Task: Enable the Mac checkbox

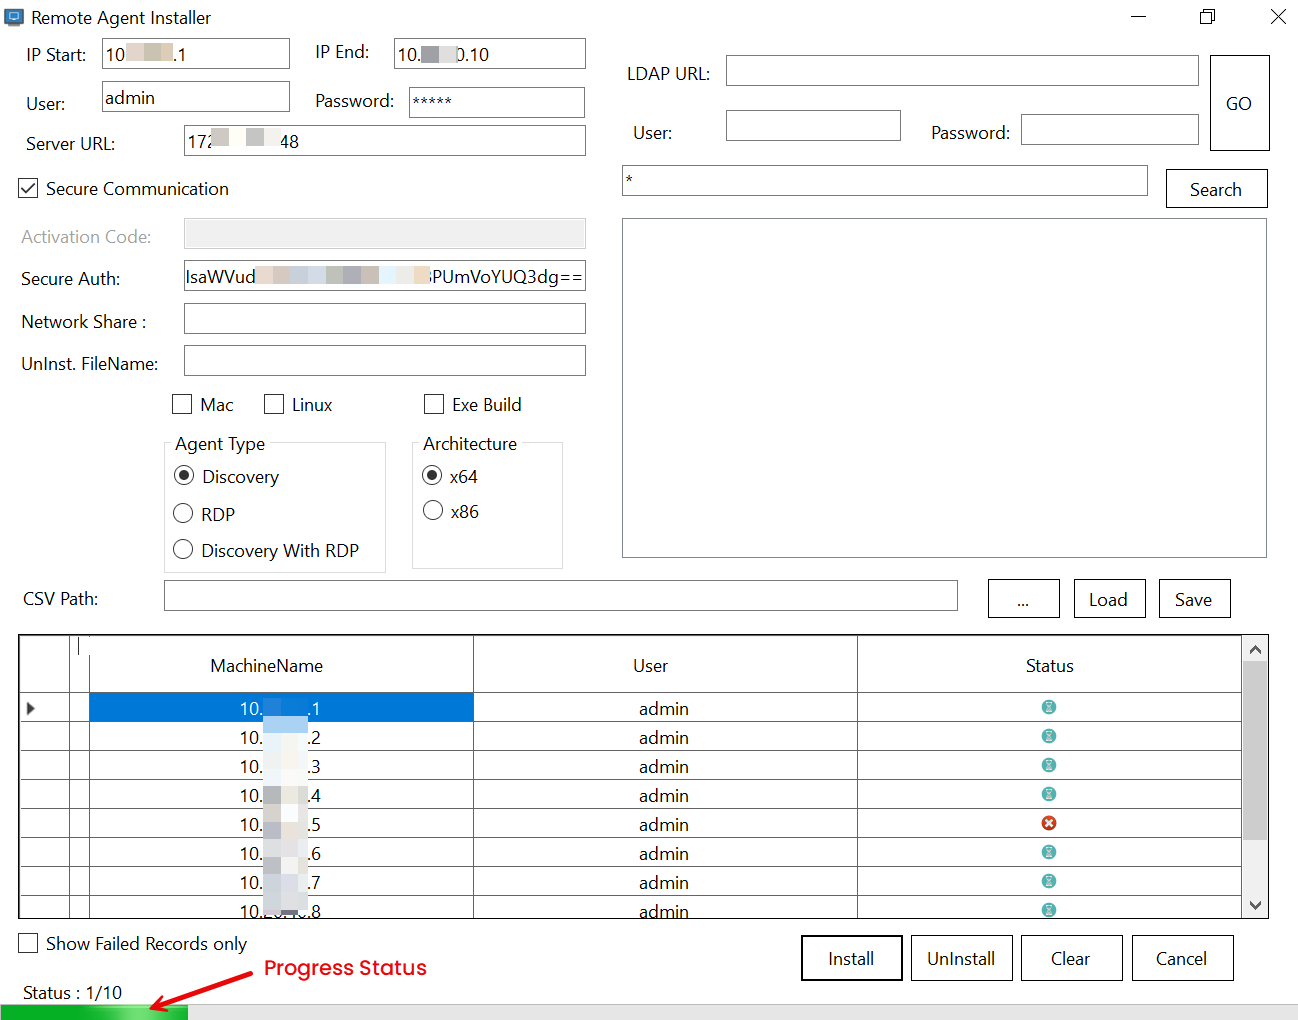Action: (x=182, y=404)
